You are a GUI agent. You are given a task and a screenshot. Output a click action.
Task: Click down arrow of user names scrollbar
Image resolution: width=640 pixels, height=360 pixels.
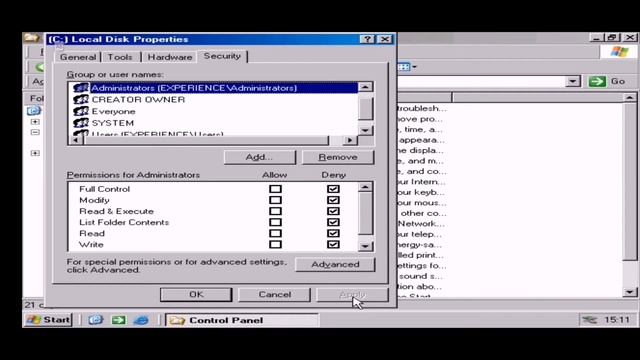point(365,130)
